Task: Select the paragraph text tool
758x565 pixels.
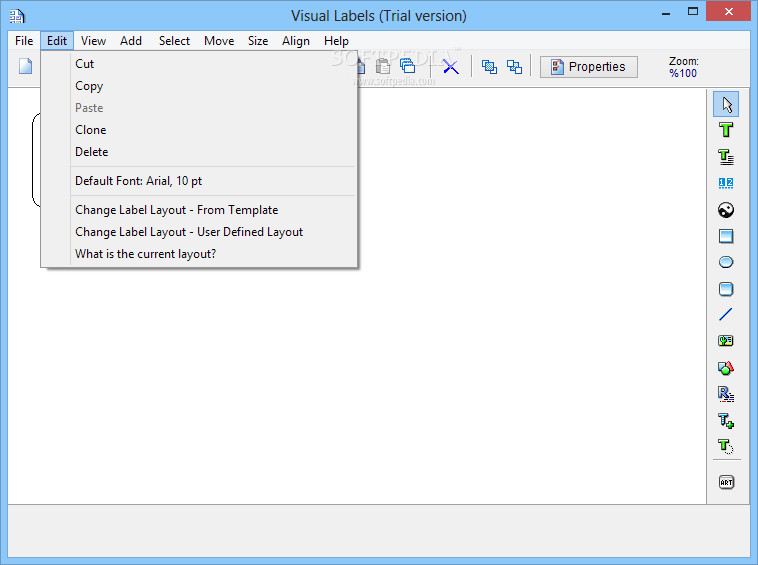Action: click(x=726, y=157)
